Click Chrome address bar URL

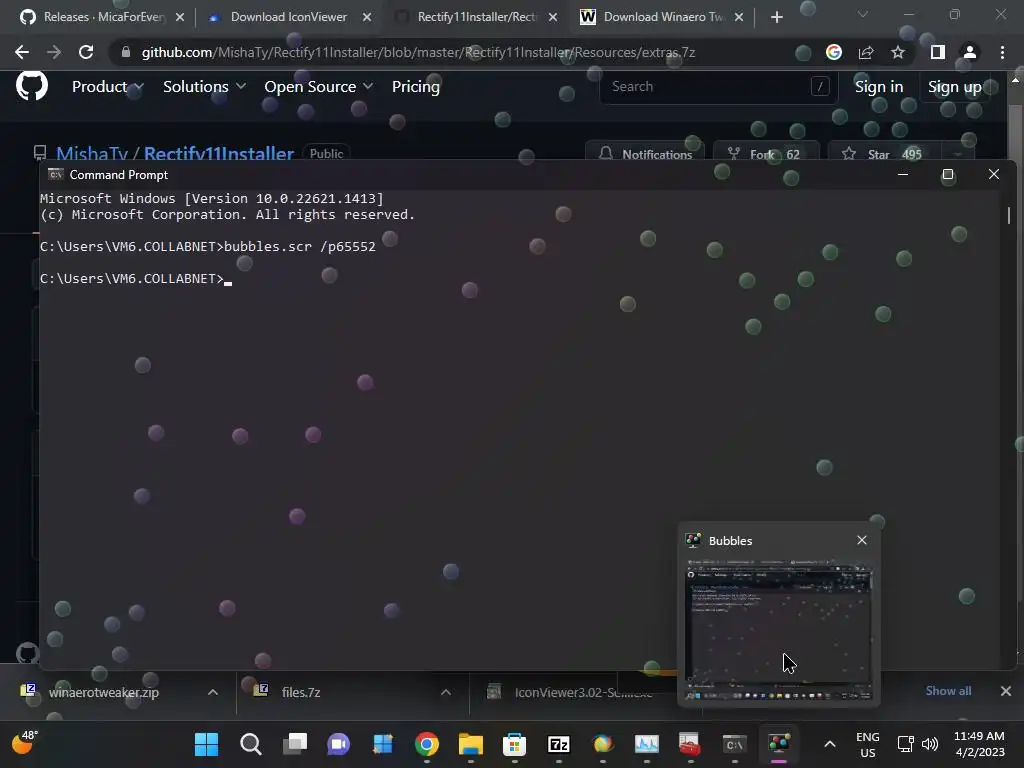click(418, 52)
